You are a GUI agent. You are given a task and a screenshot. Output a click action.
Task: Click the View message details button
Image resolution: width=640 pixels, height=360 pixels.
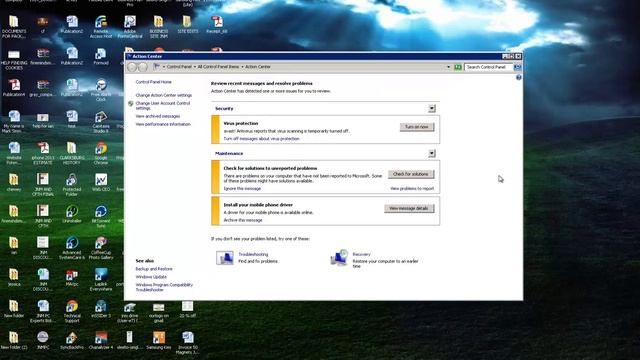(409, 209)
